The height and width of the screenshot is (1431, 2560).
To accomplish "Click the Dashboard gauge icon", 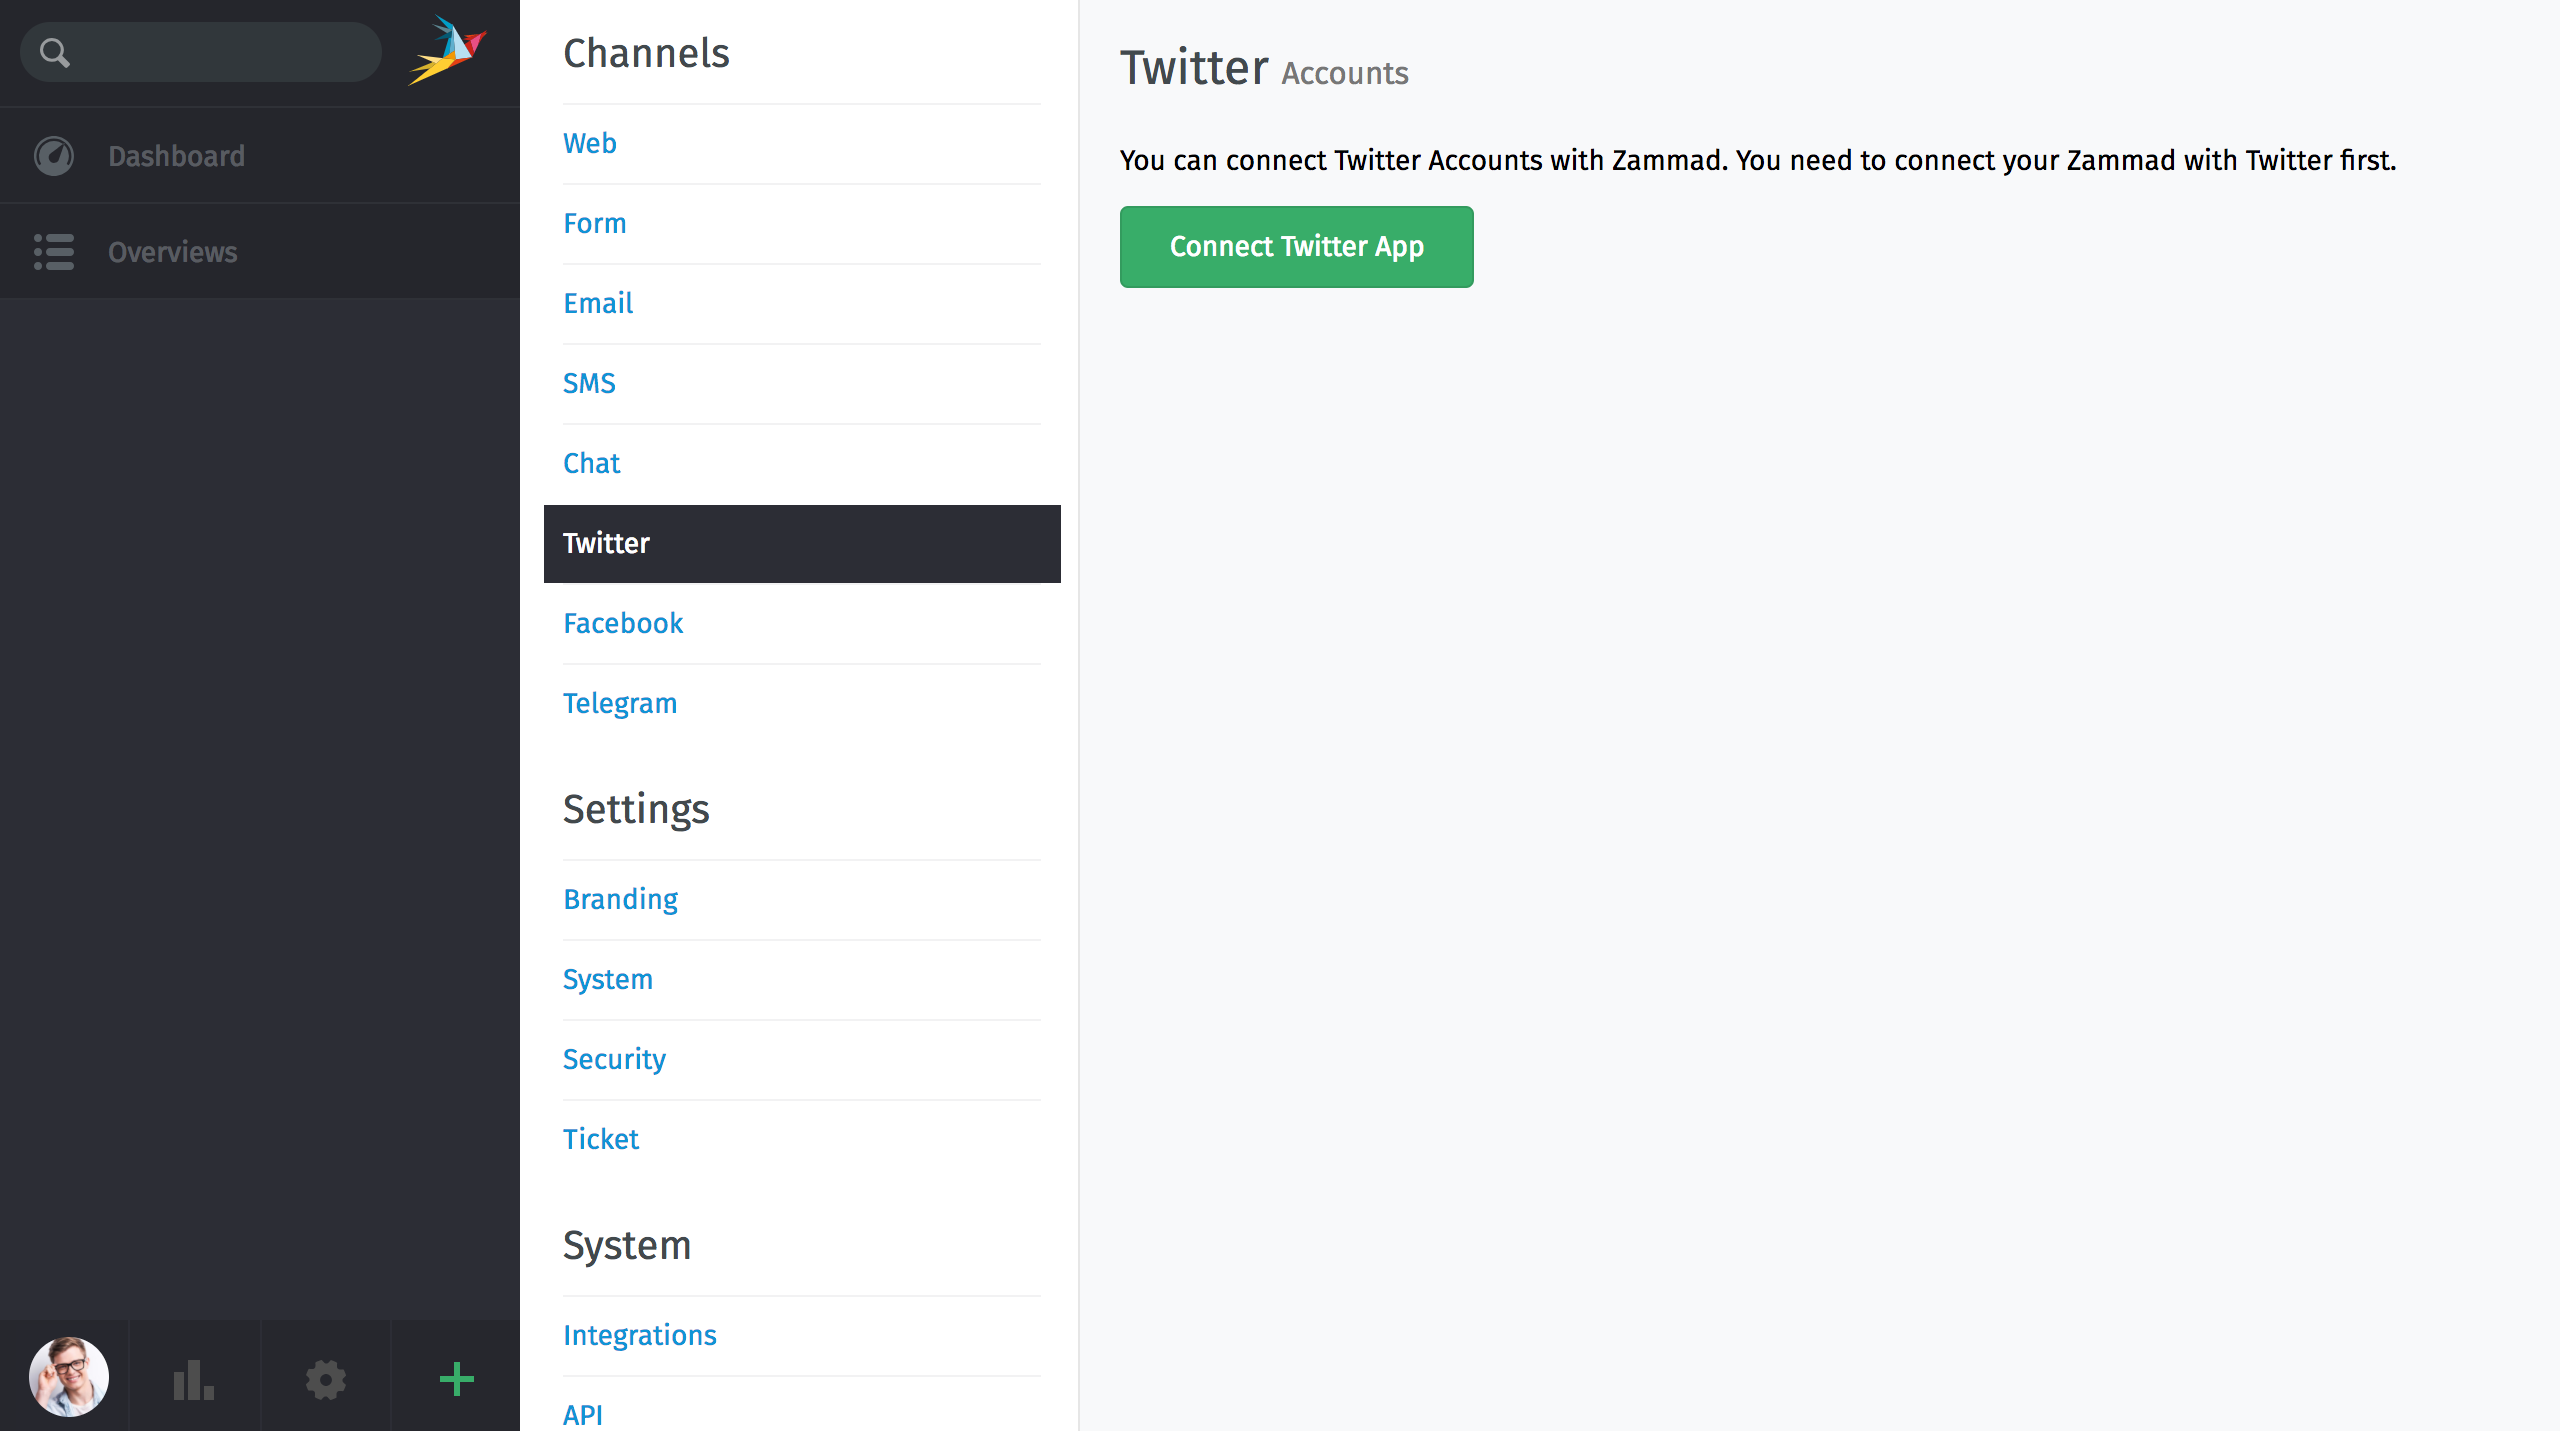I will point(54,156).
